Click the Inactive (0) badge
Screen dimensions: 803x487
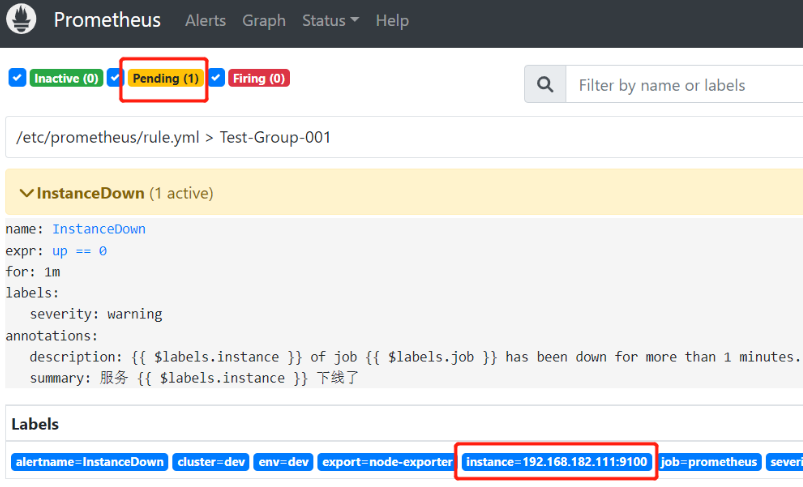pos(66,78)
